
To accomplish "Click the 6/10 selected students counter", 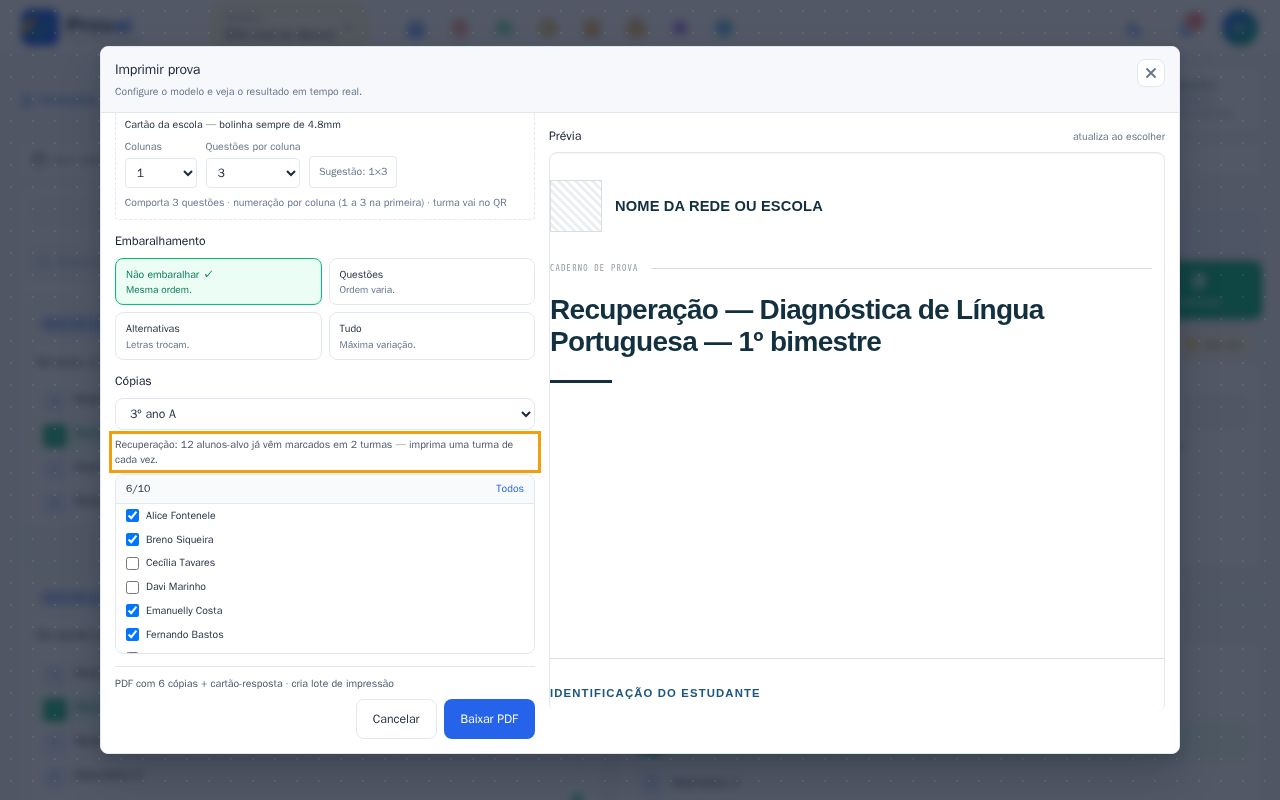I will pyautogui.click(x=138, y=489).
